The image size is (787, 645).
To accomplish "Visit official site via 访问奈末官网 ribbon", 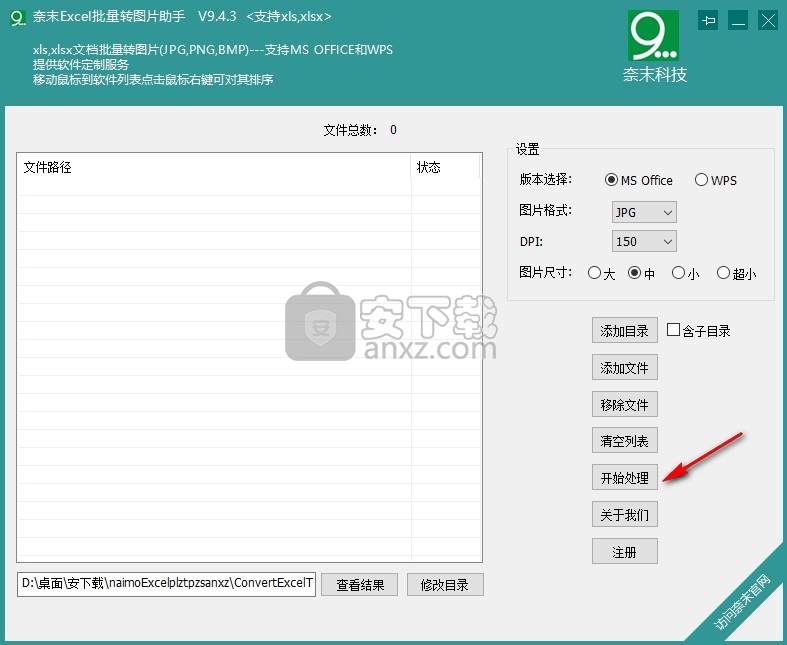I will (x=743, y=601).
